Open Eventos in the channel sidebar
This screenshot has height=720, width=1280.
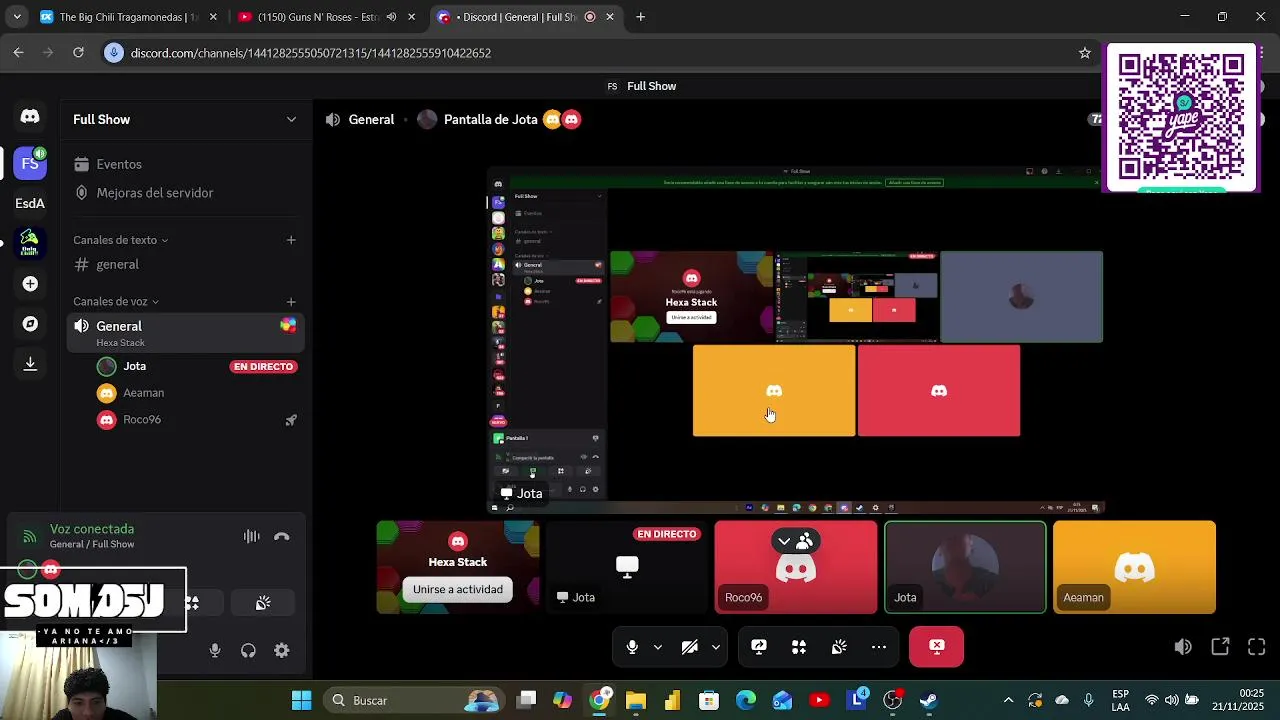click(x=119, y=164)
